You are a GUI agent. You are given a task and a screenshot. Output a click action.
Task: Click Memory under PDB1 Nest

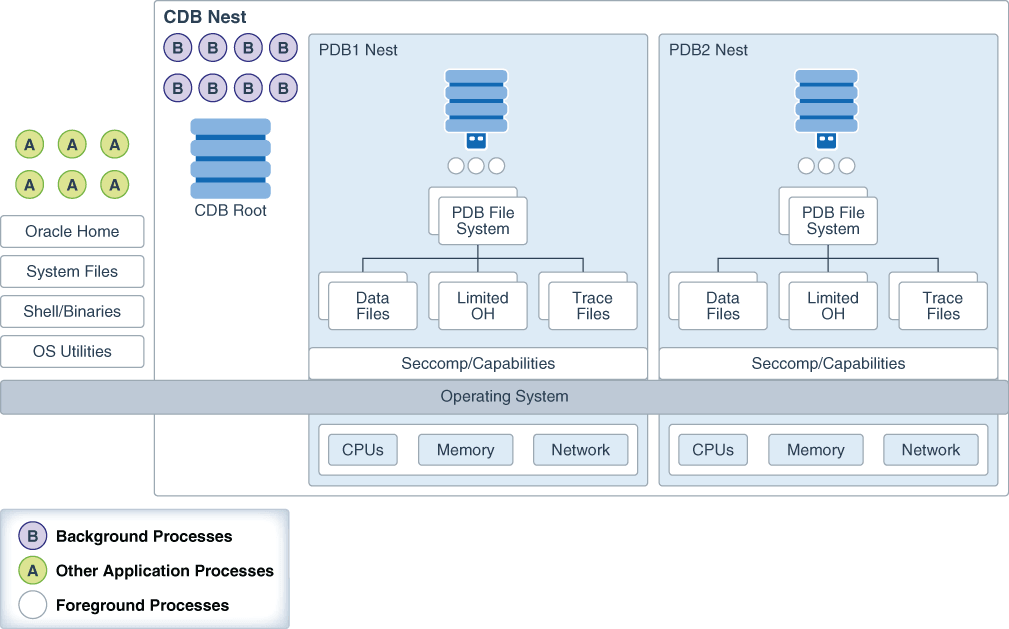click(x=466, y=450)
